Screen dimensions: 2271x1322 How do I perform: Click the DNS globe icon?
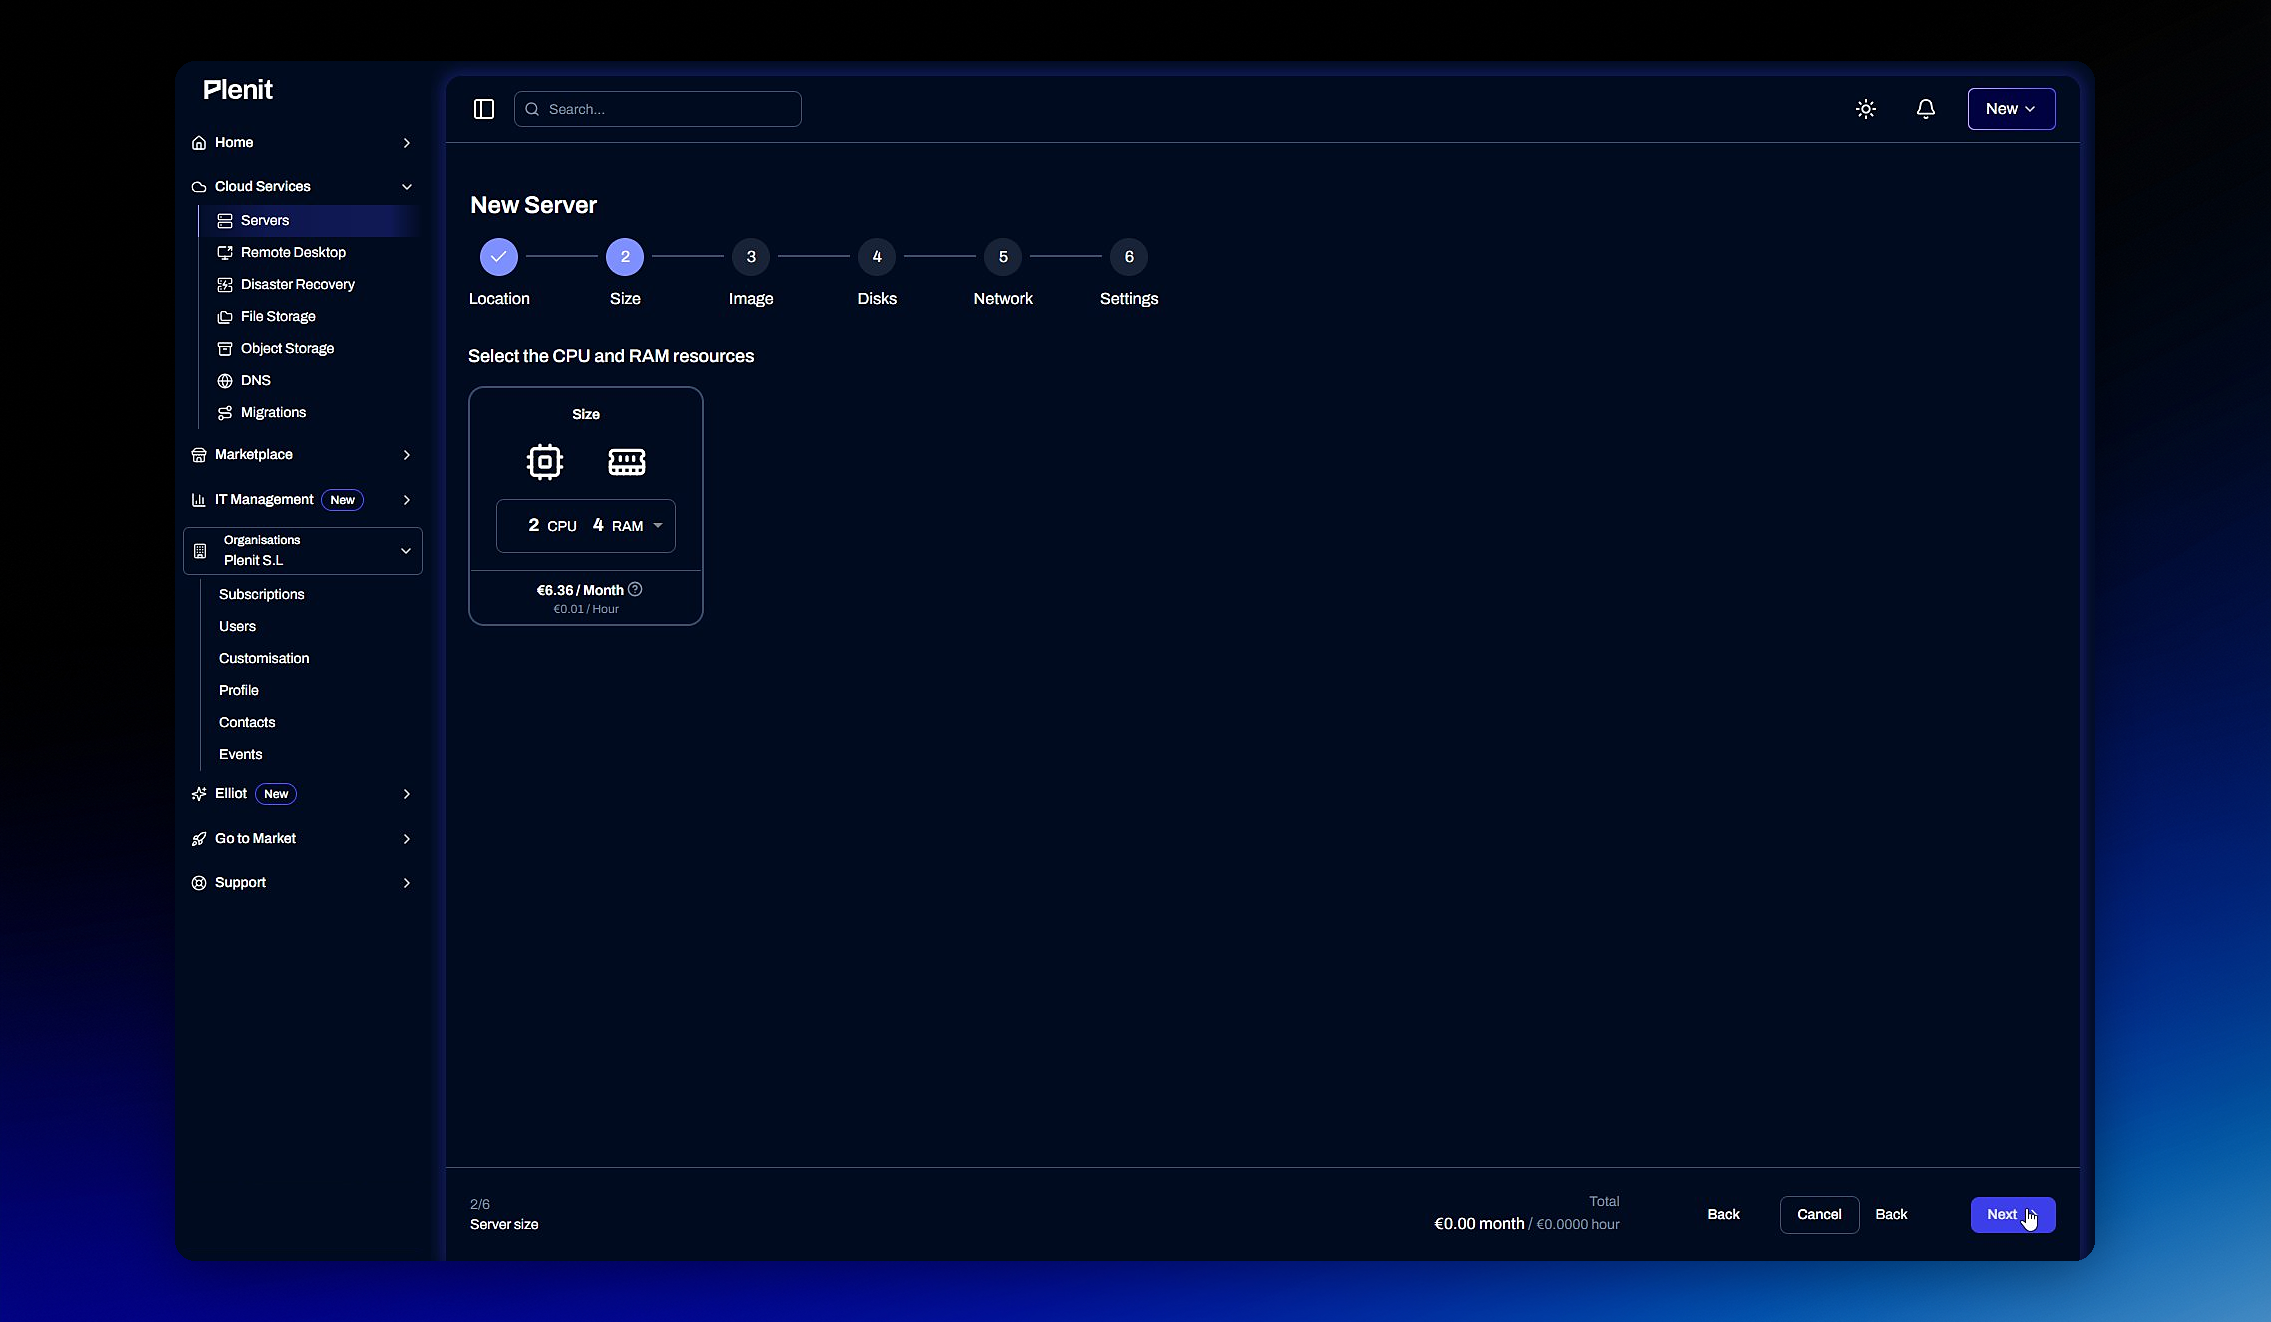click(x=225, y=381)
